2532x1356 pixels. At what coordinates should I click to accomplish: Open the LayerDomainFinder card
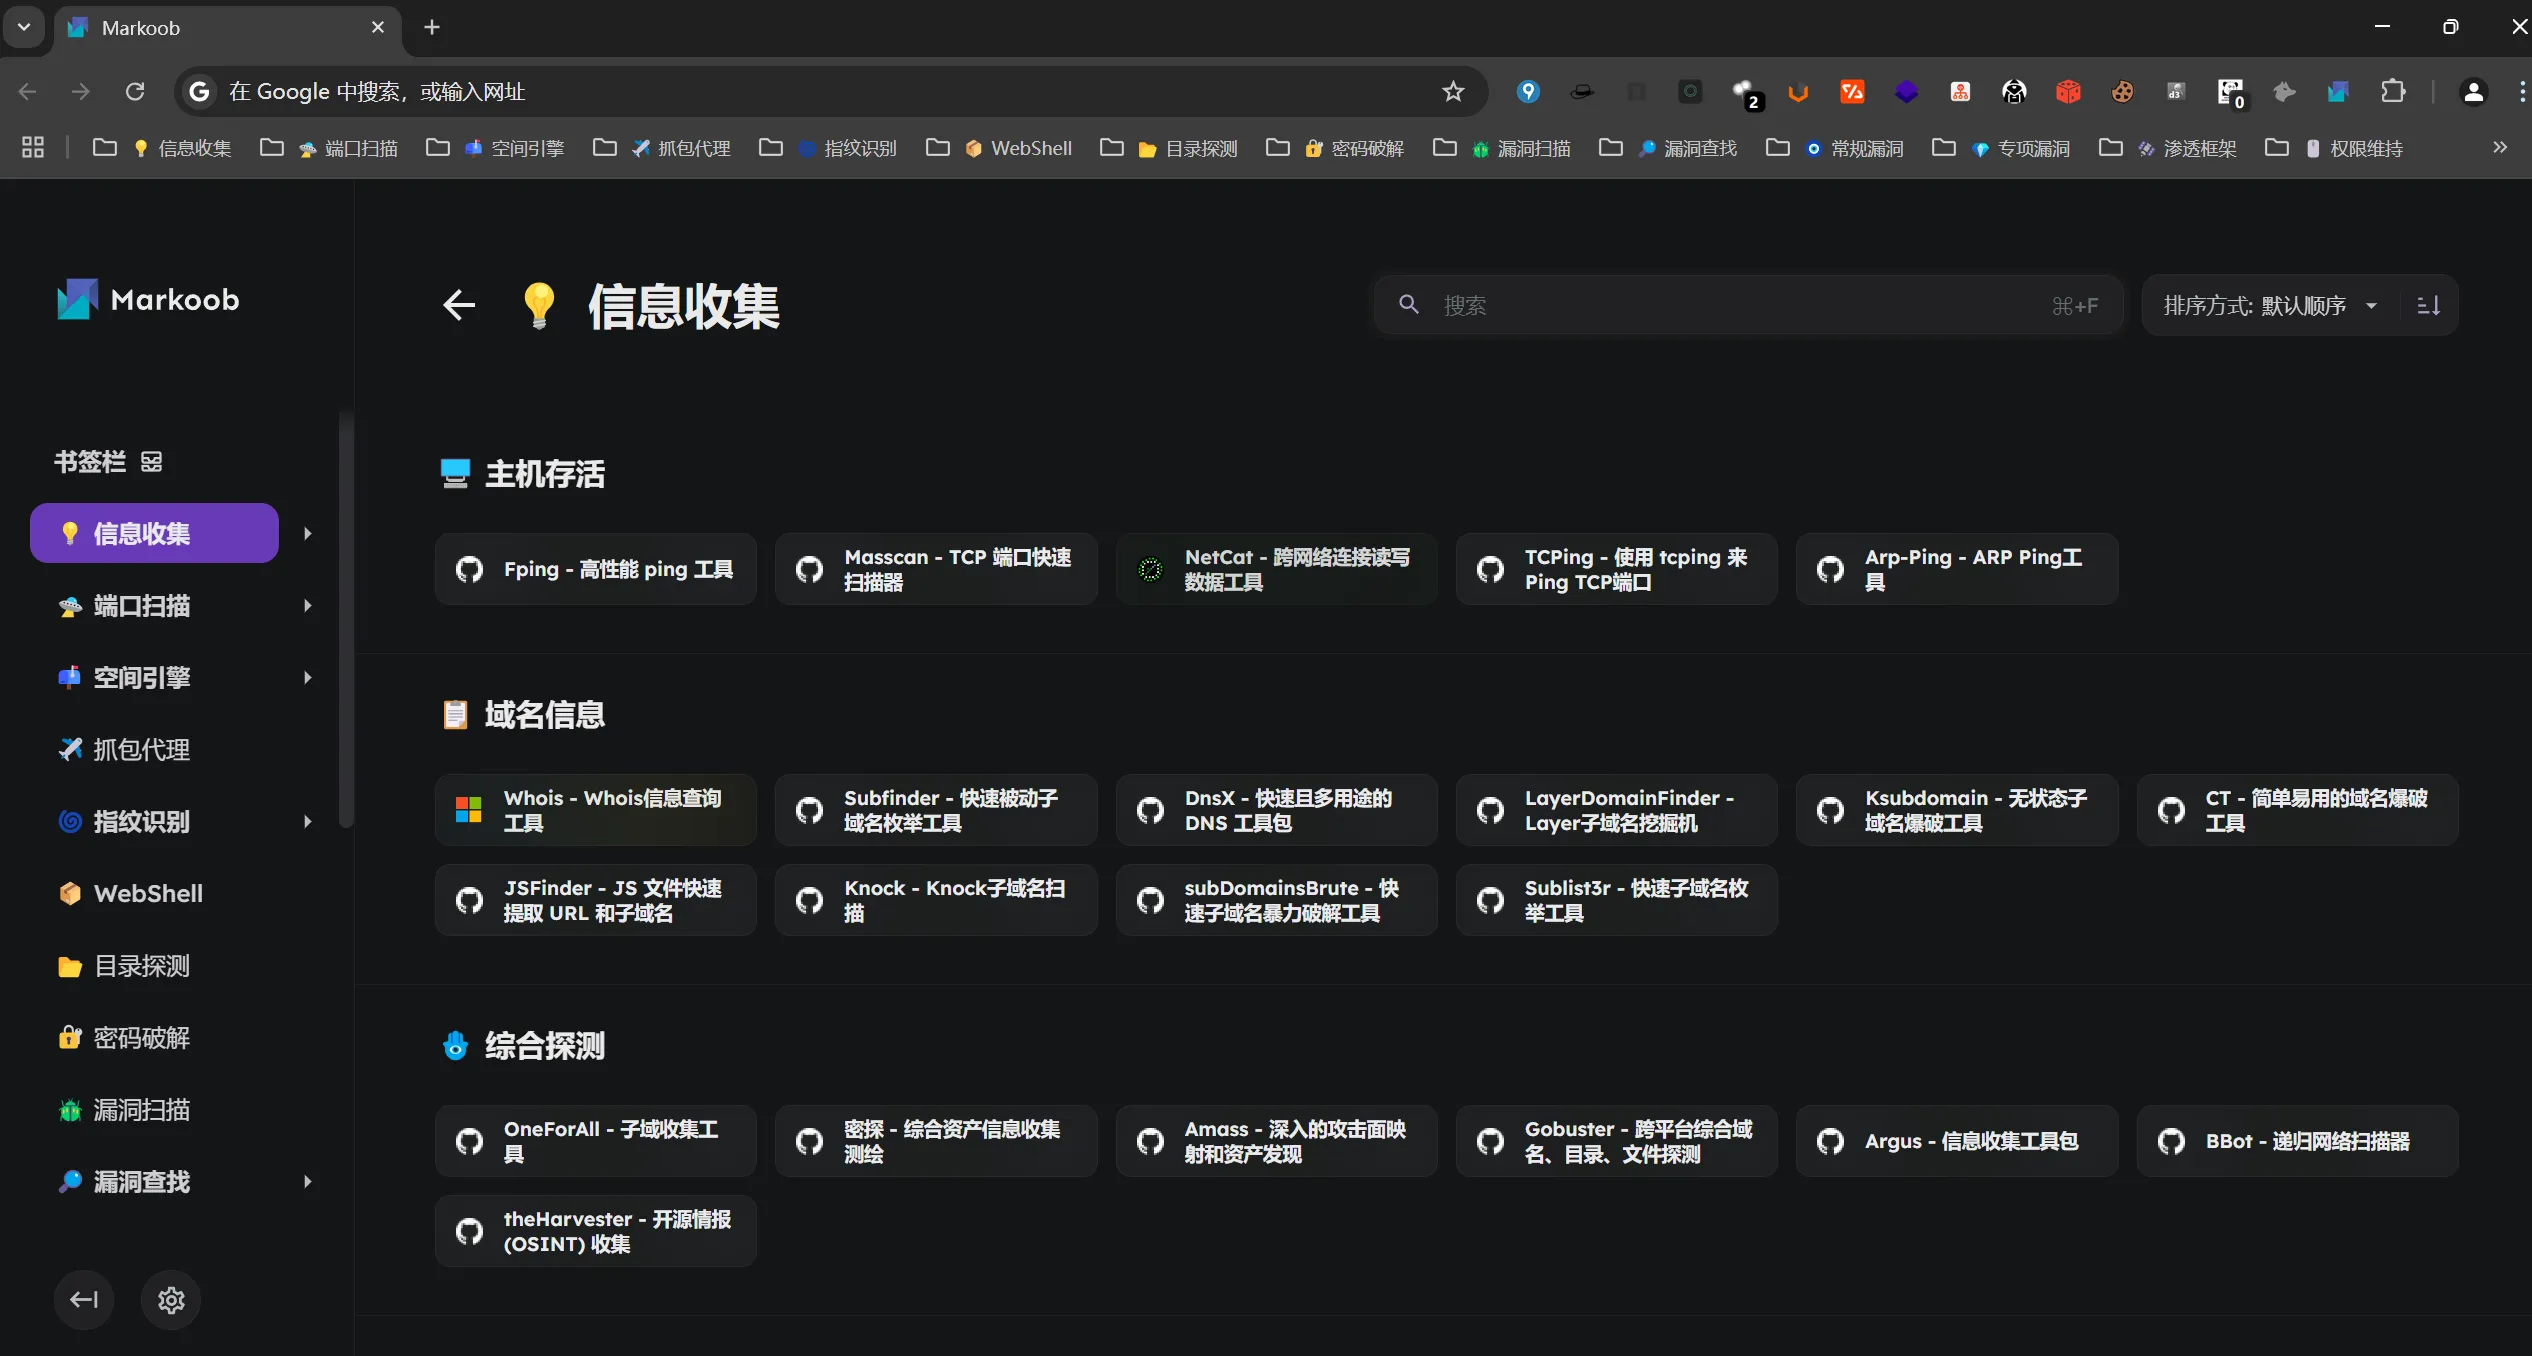coord(1617,810)
